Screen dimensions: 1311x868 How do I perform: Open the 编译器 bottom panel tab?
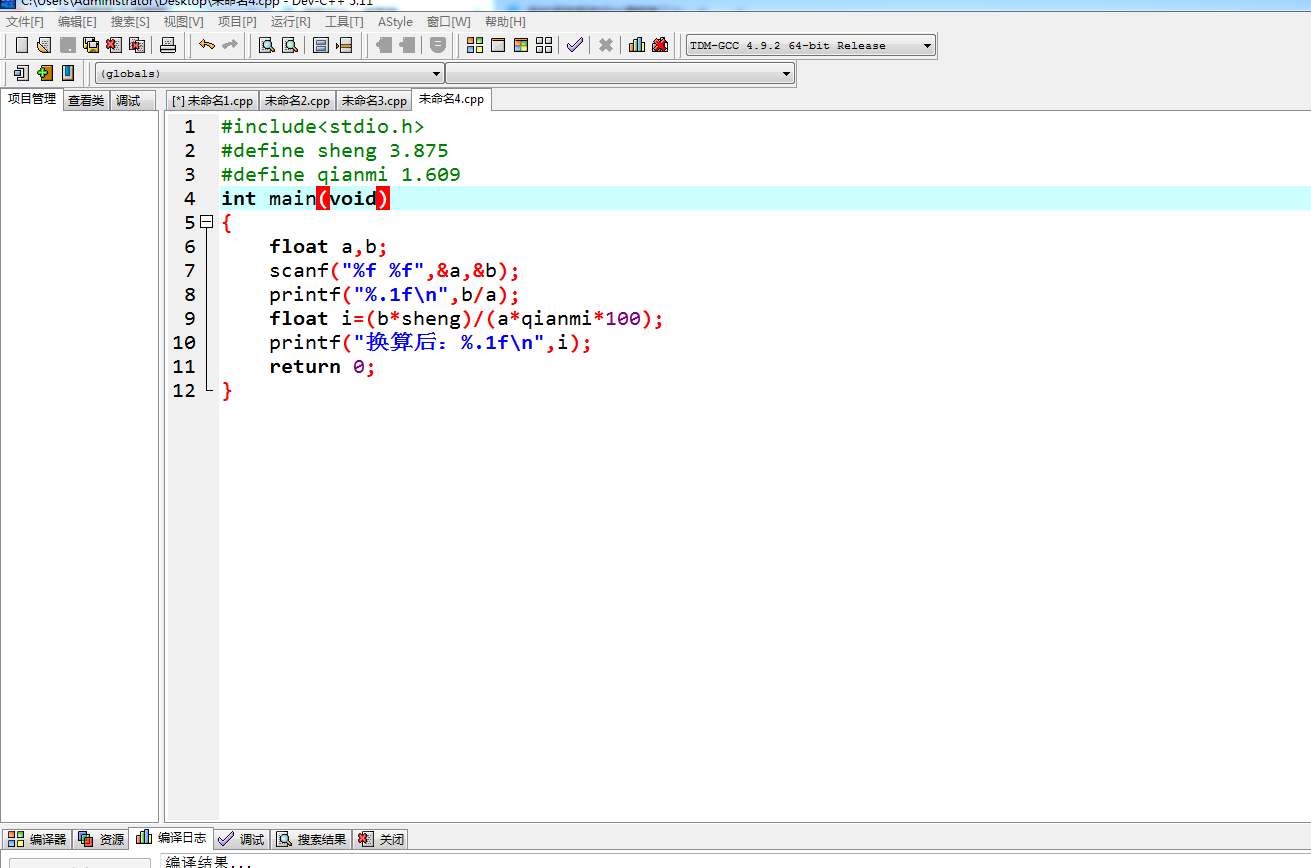(38, 839)
